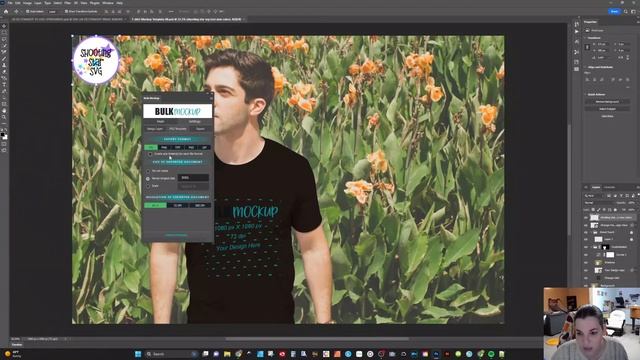Click the resize longest side value field
This screenshot has width=640, height=360.
coord(194,178)
